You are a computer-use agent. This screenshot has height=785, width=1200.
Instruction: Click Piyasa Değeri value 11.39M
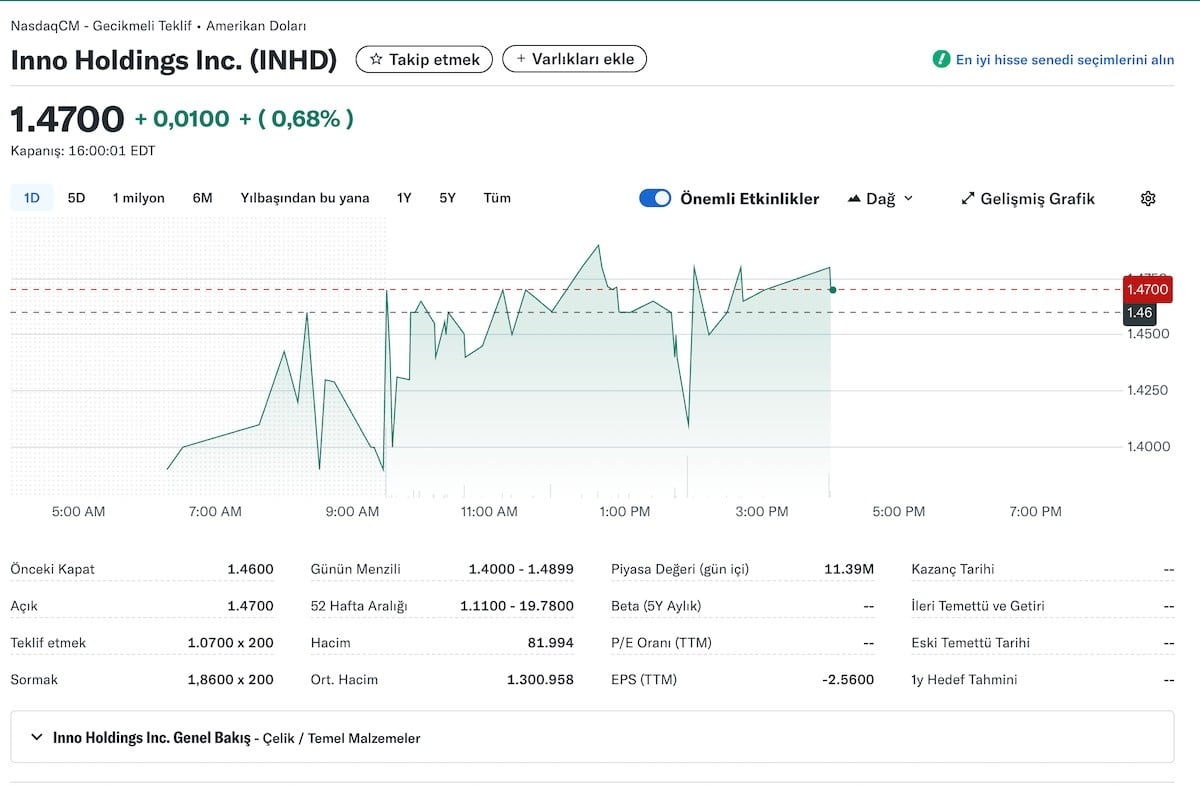pos(849,569)
